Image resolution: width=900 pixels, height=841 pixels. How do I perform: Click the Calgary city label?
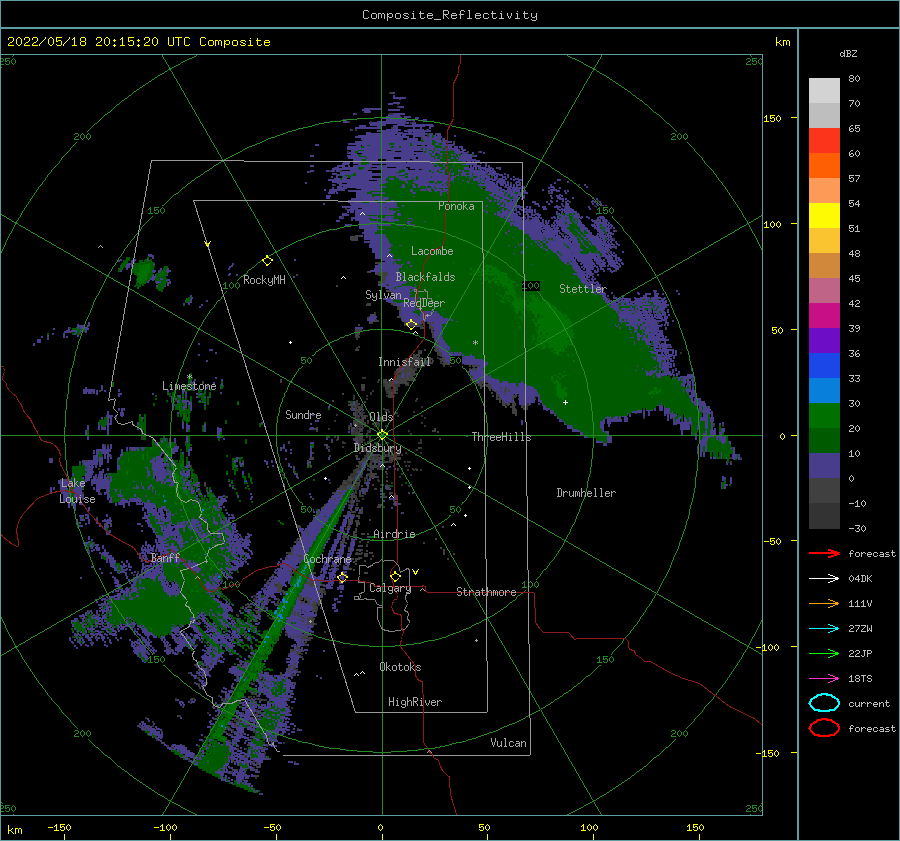coord(390,588)
